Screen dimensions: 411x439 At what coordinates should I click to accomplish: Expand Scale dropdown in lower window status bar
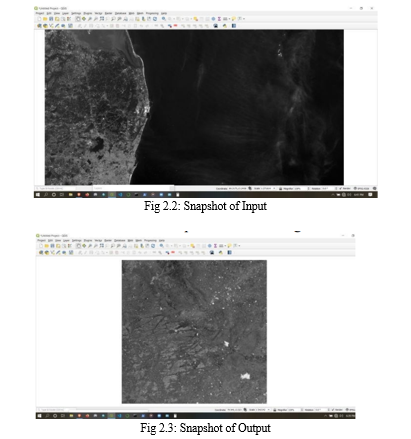tap(268, 409)
